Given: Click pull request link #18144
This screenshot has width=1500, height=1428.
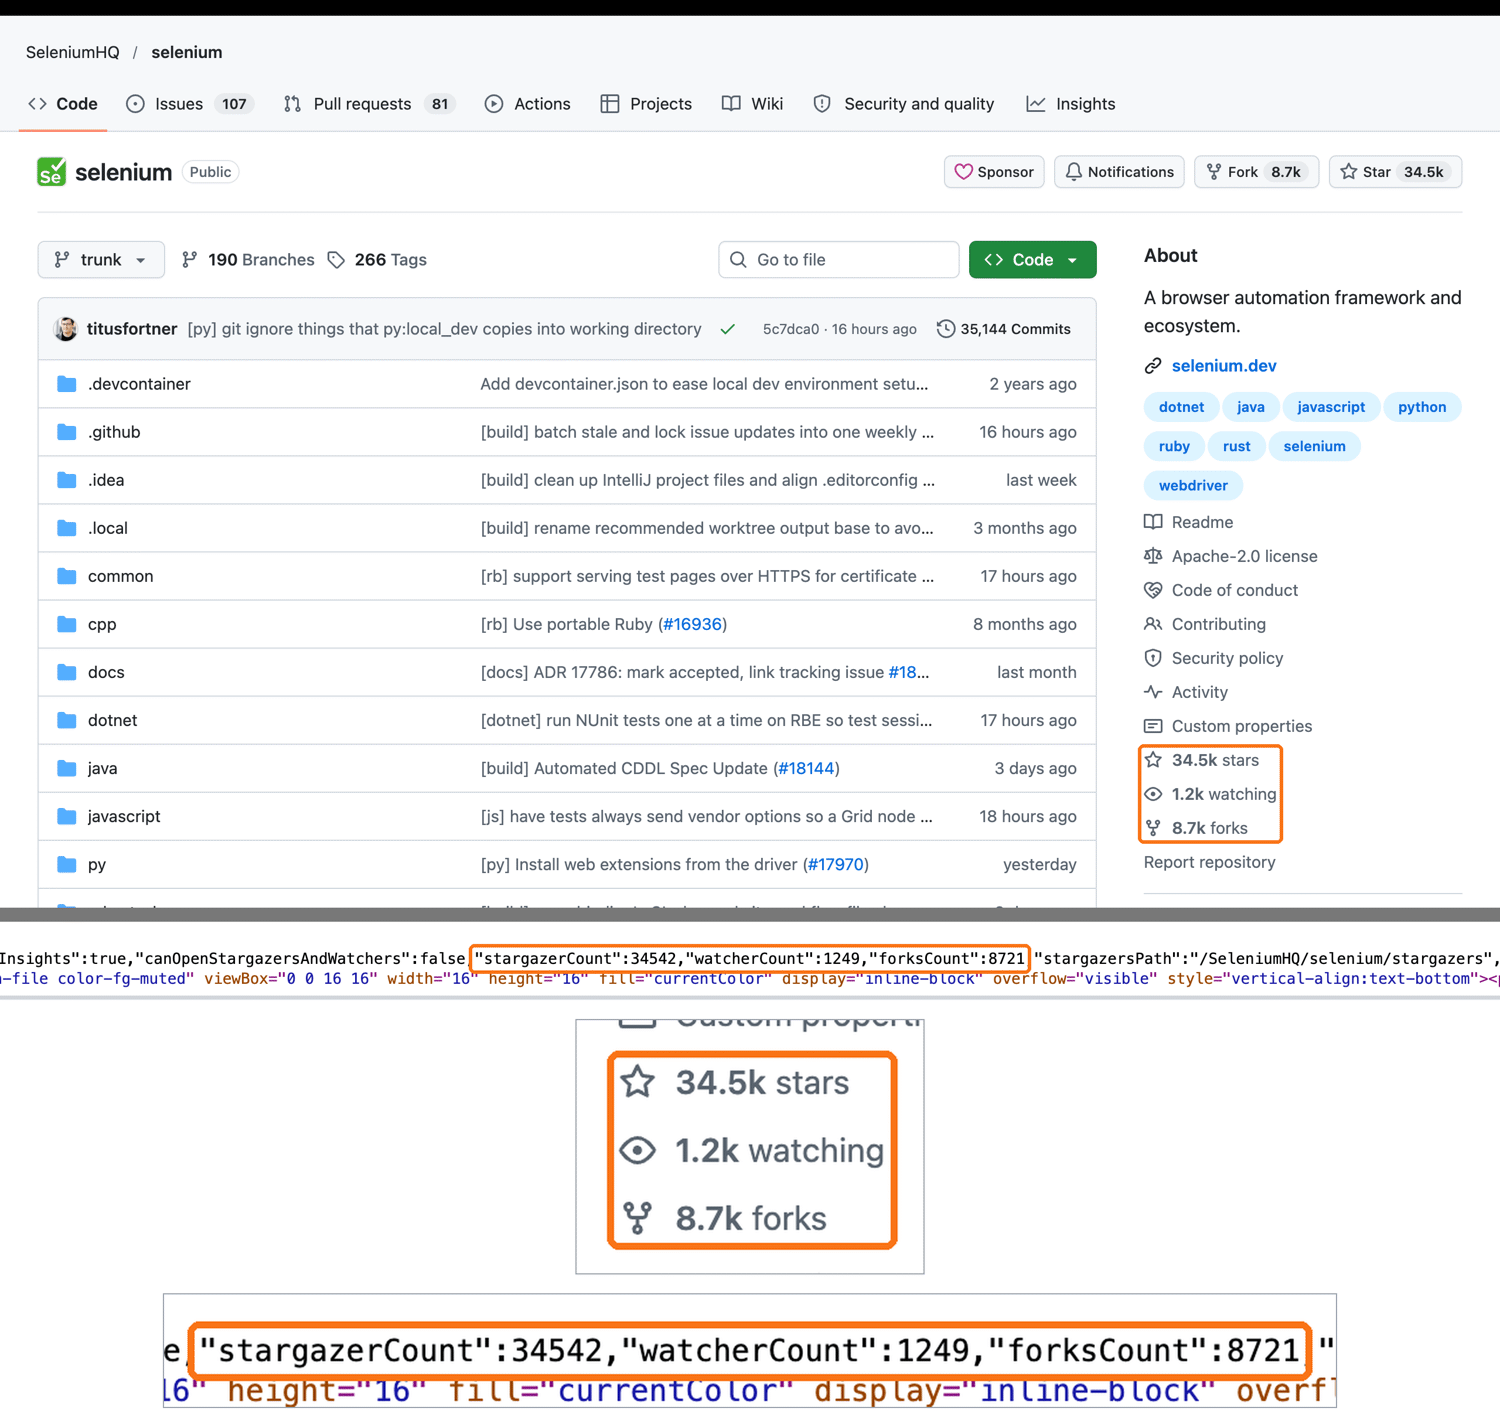Looking at the screenshot, I should point(806,768).
